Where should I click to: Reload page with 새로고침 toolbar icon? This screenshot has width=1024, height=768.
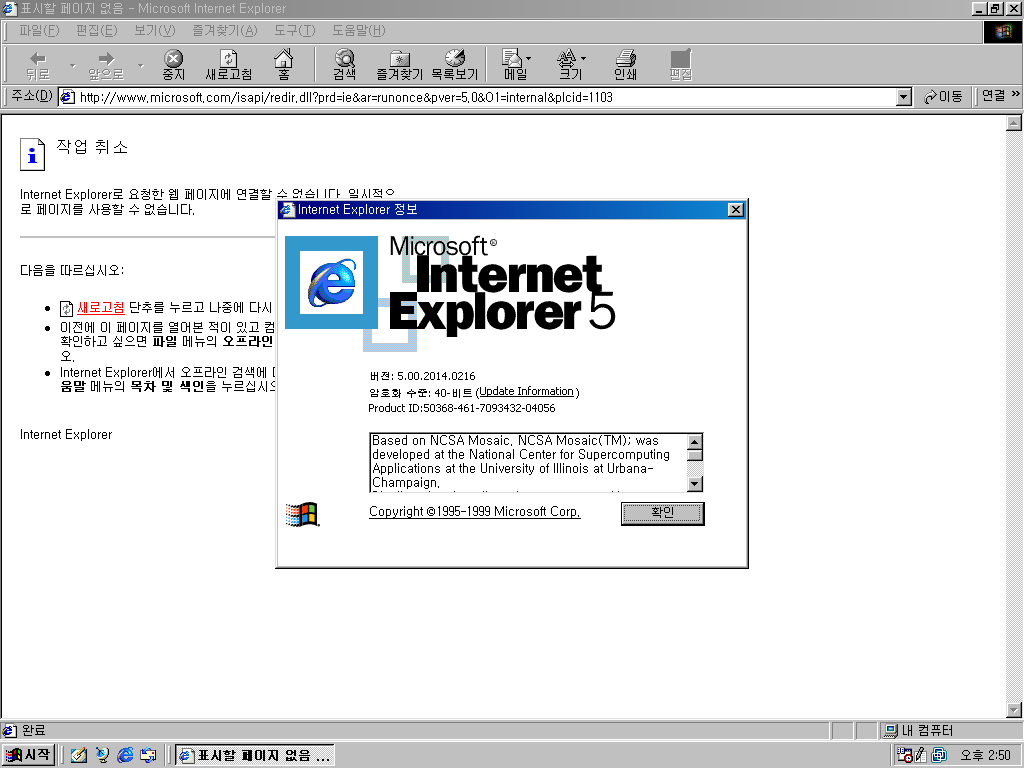pos(229,65)
